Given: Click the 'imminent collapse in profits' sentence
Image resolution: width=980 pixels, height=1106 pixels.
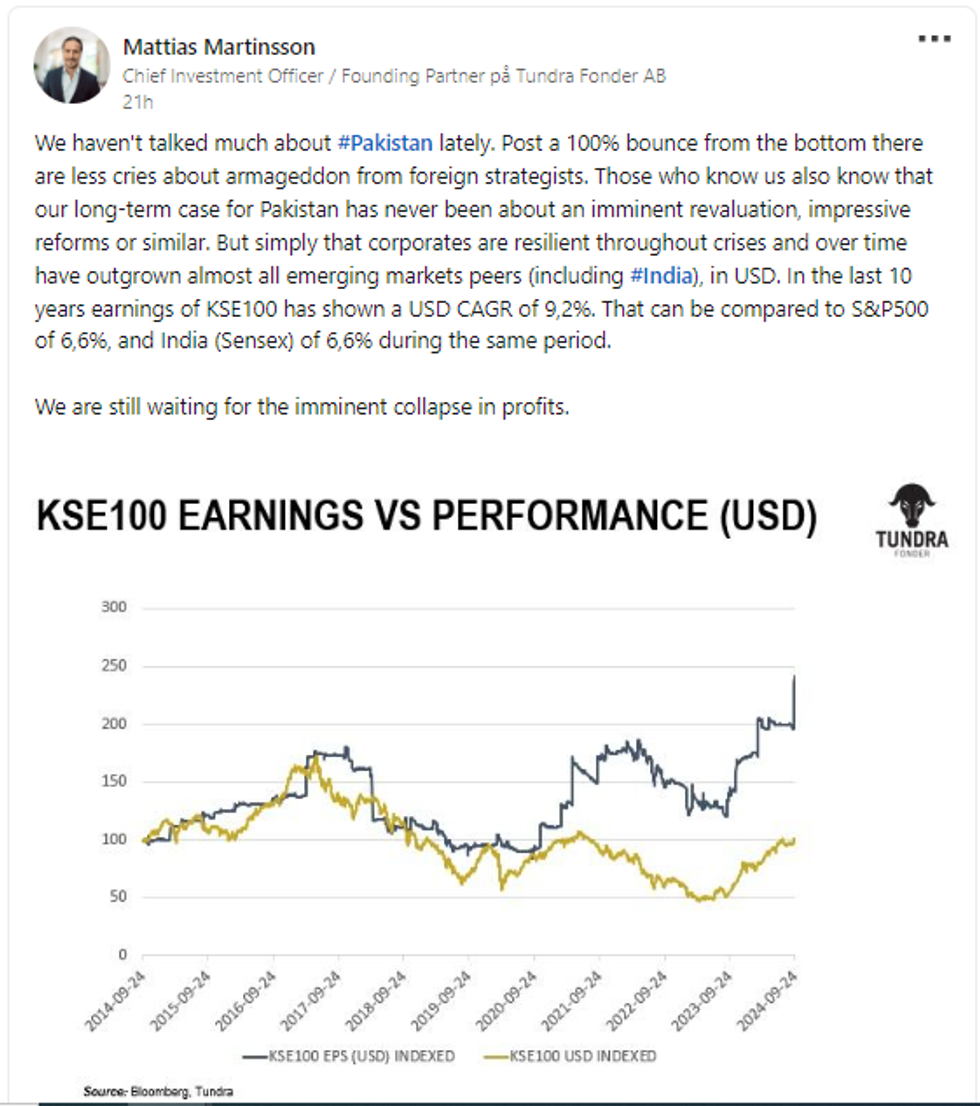Looking at the screenshot, I should click(302, 408).
